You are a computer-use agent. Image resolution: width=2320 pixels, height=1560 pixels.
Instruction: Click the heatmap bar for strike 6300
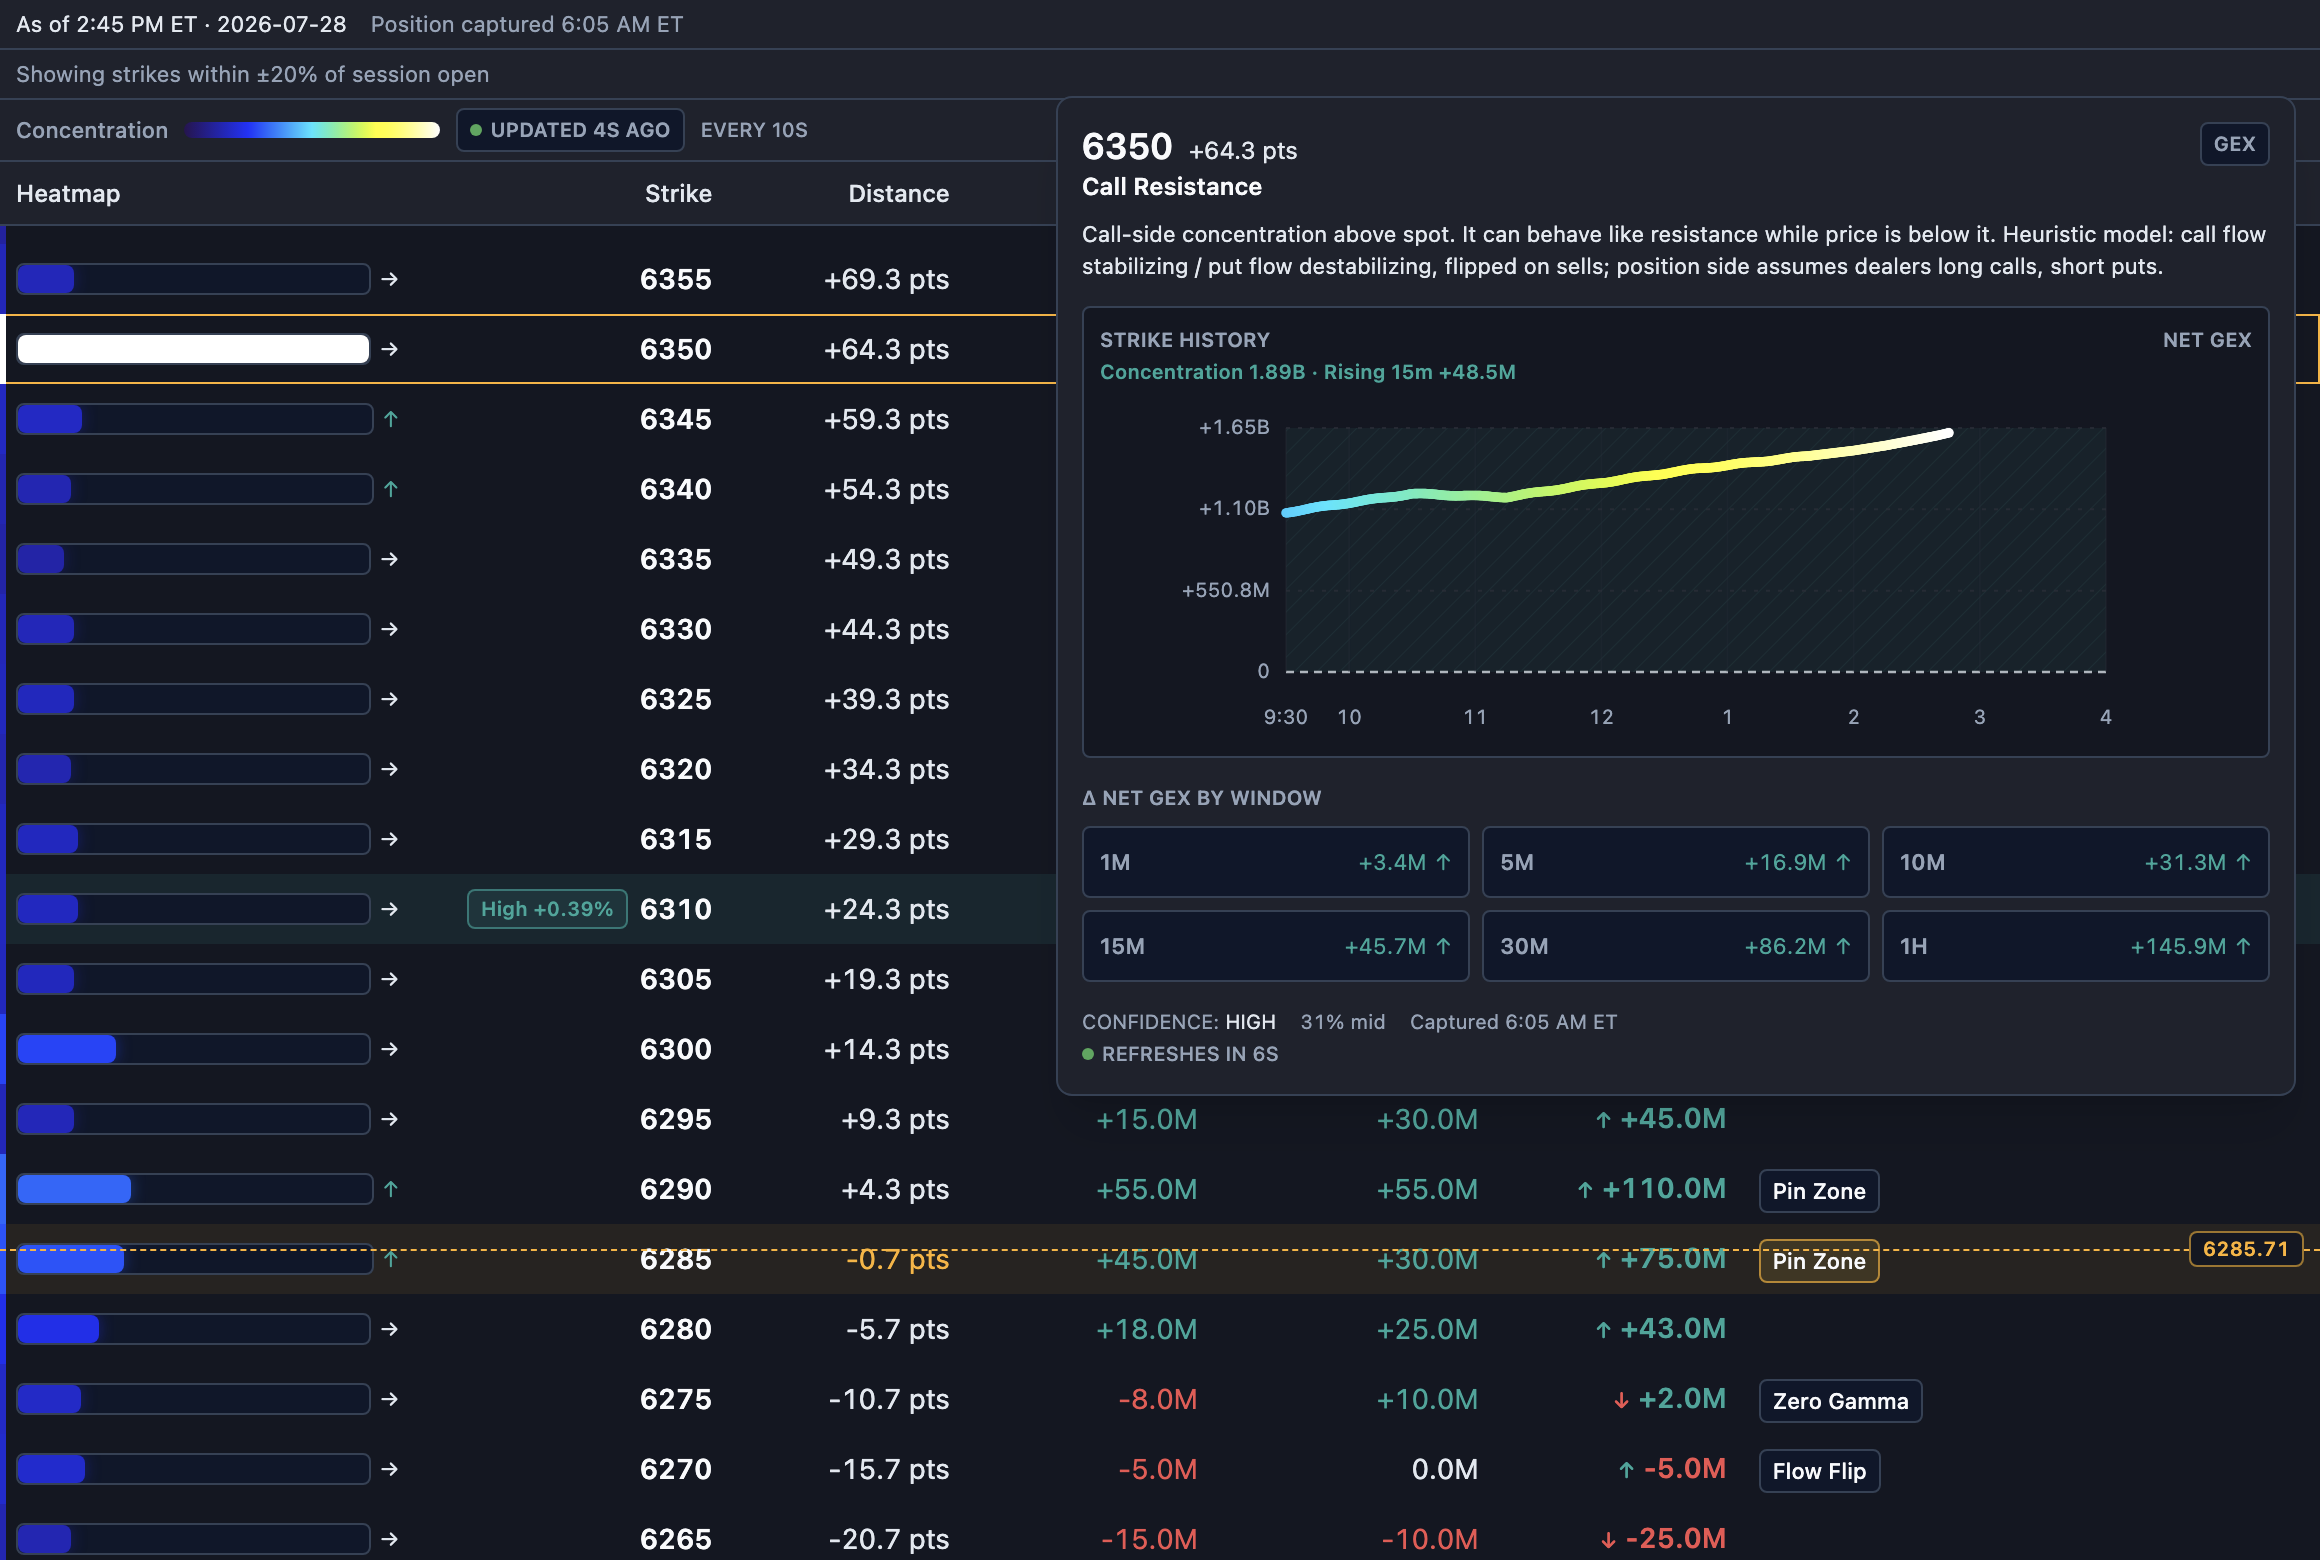tap(193, 1049)
